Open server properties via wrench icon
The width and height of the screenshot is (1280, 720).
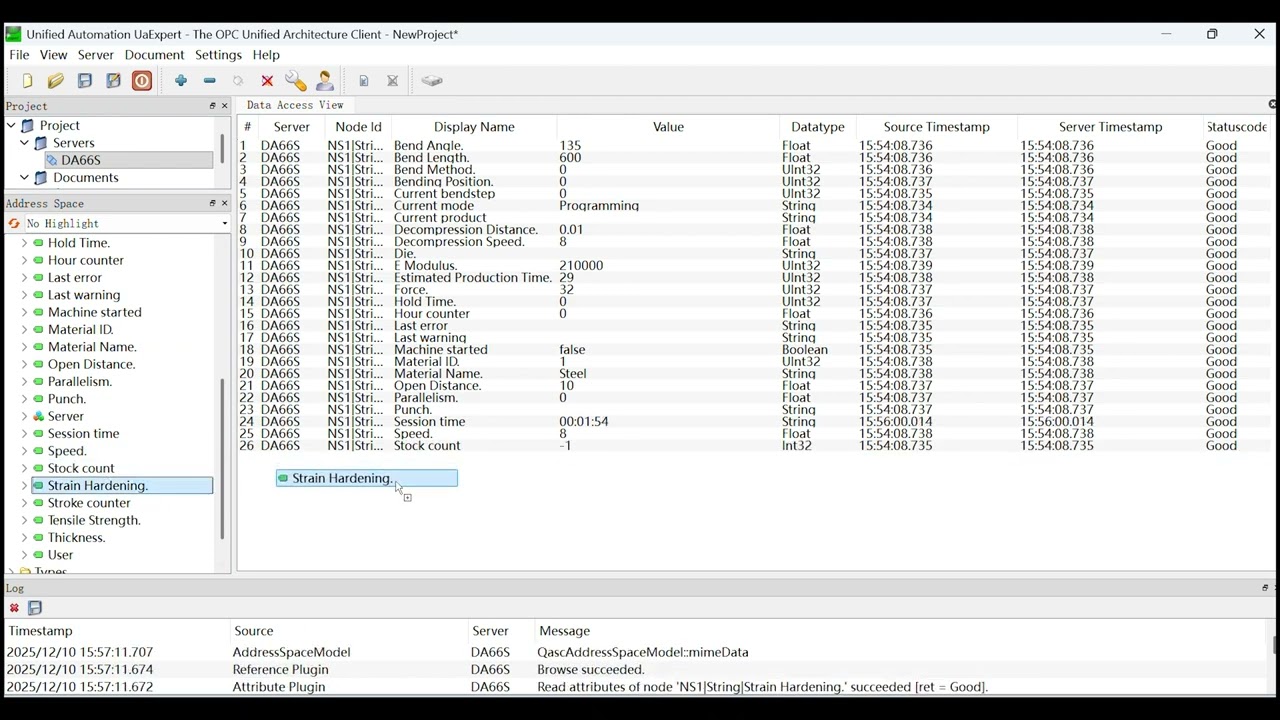pyautogui.click(x=296, y=81)
